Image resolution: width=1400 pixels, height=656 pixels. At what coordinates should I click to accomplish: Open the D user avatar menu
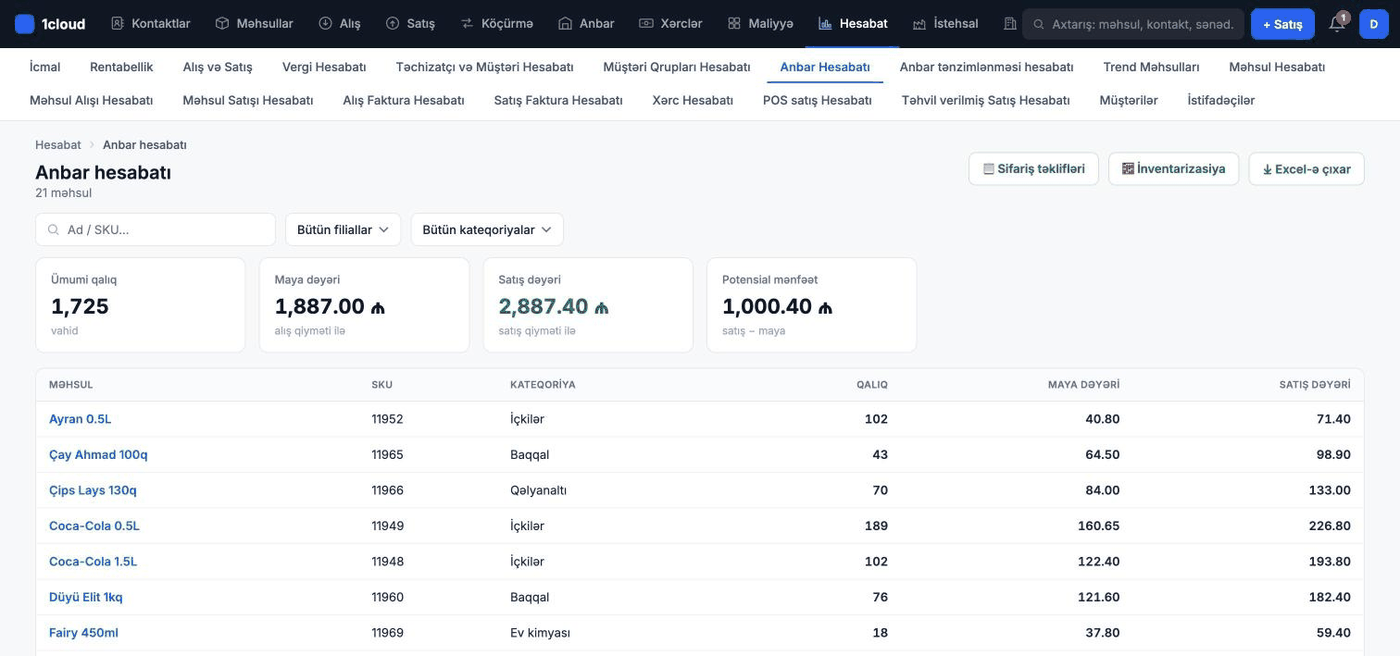pyautogui.click(x=1373, y=23)
